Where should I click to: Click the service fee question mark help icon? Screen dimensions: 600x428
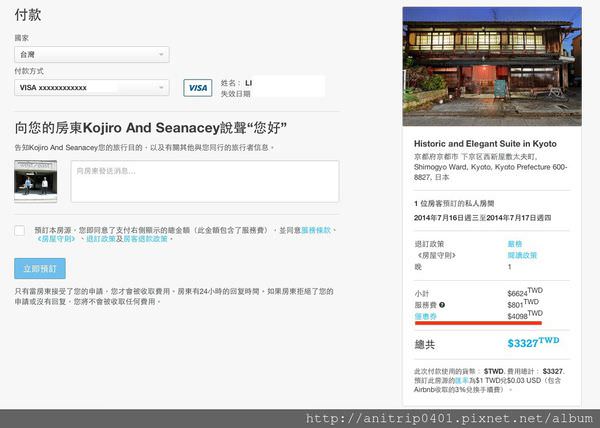click(x=442, y=305)
